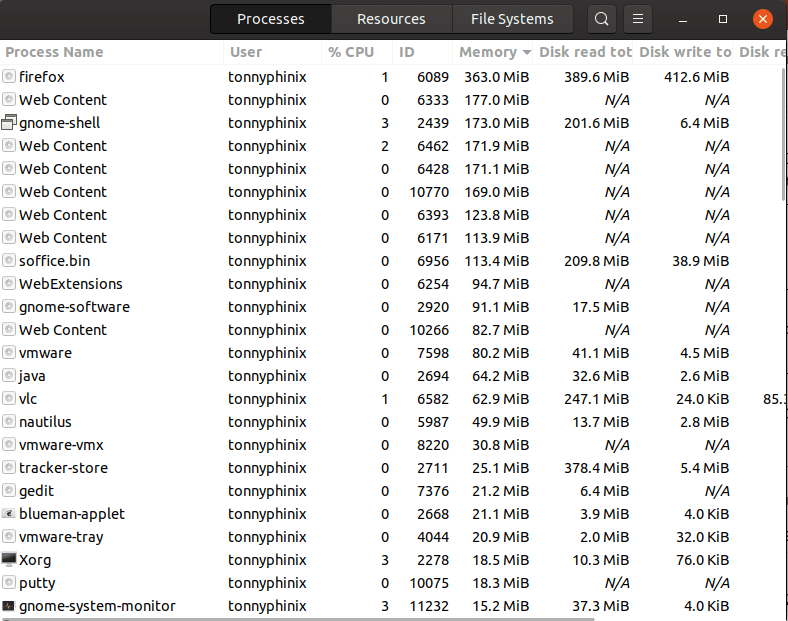Sort by Process Name column header
This screenshot has height=621, width=788.
coord(112,52)
